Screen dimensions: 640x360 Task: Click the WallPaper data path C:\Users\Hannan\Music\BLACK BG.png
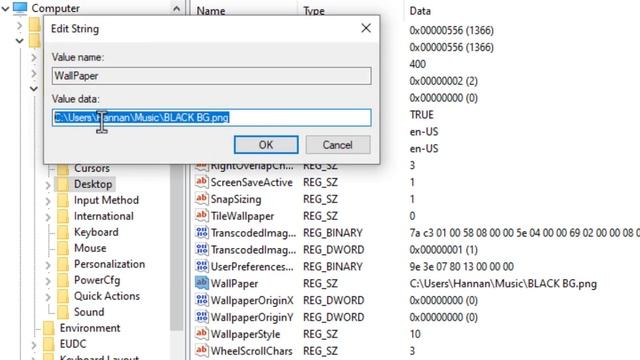pyautogui.click(x=503, y=284)
